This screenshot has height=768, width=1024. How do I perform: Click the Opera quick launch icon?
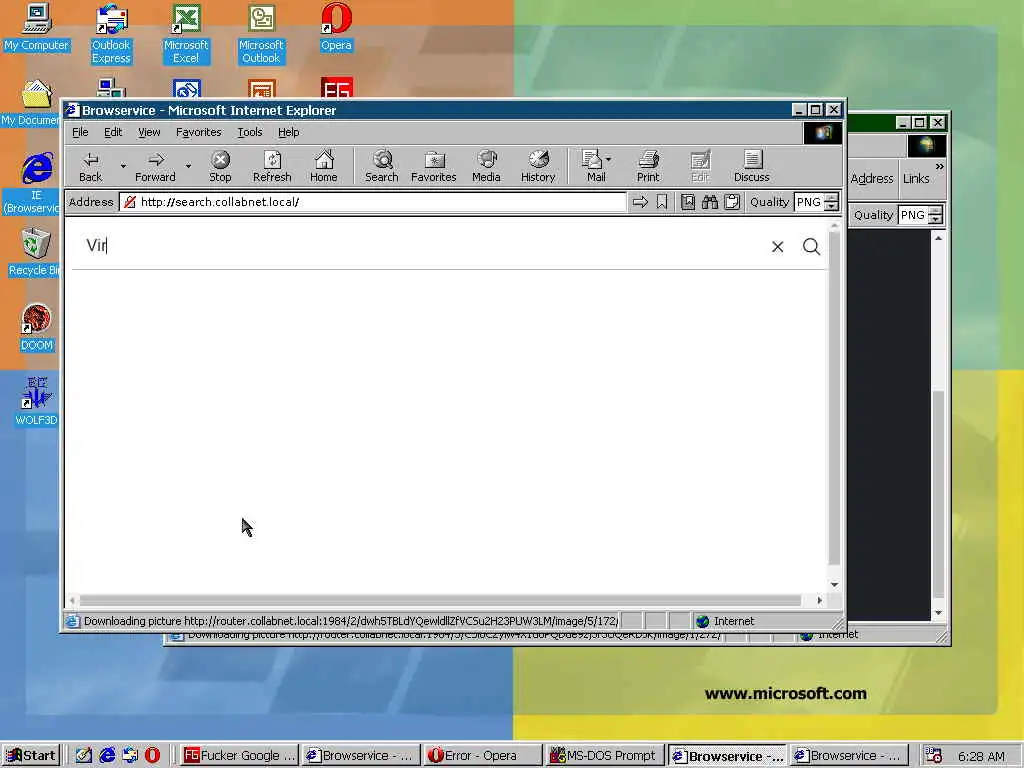click(152, 756)
